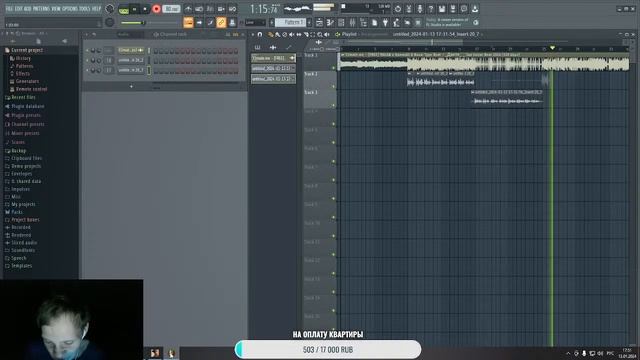Select the slice tool in Playlist

coord(306,35)
